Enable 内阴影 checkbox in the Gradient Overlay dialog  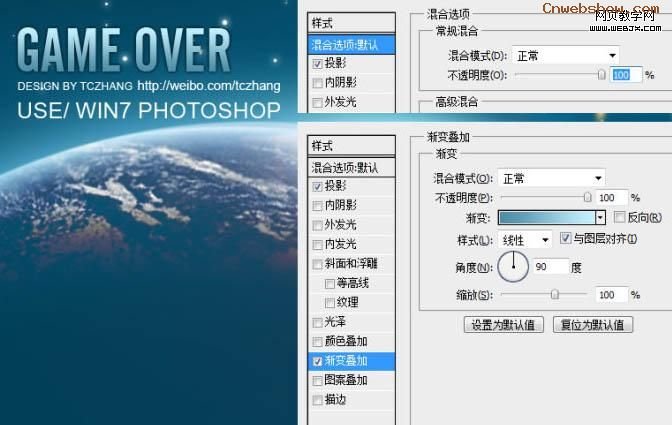click(x=317, y=206)
